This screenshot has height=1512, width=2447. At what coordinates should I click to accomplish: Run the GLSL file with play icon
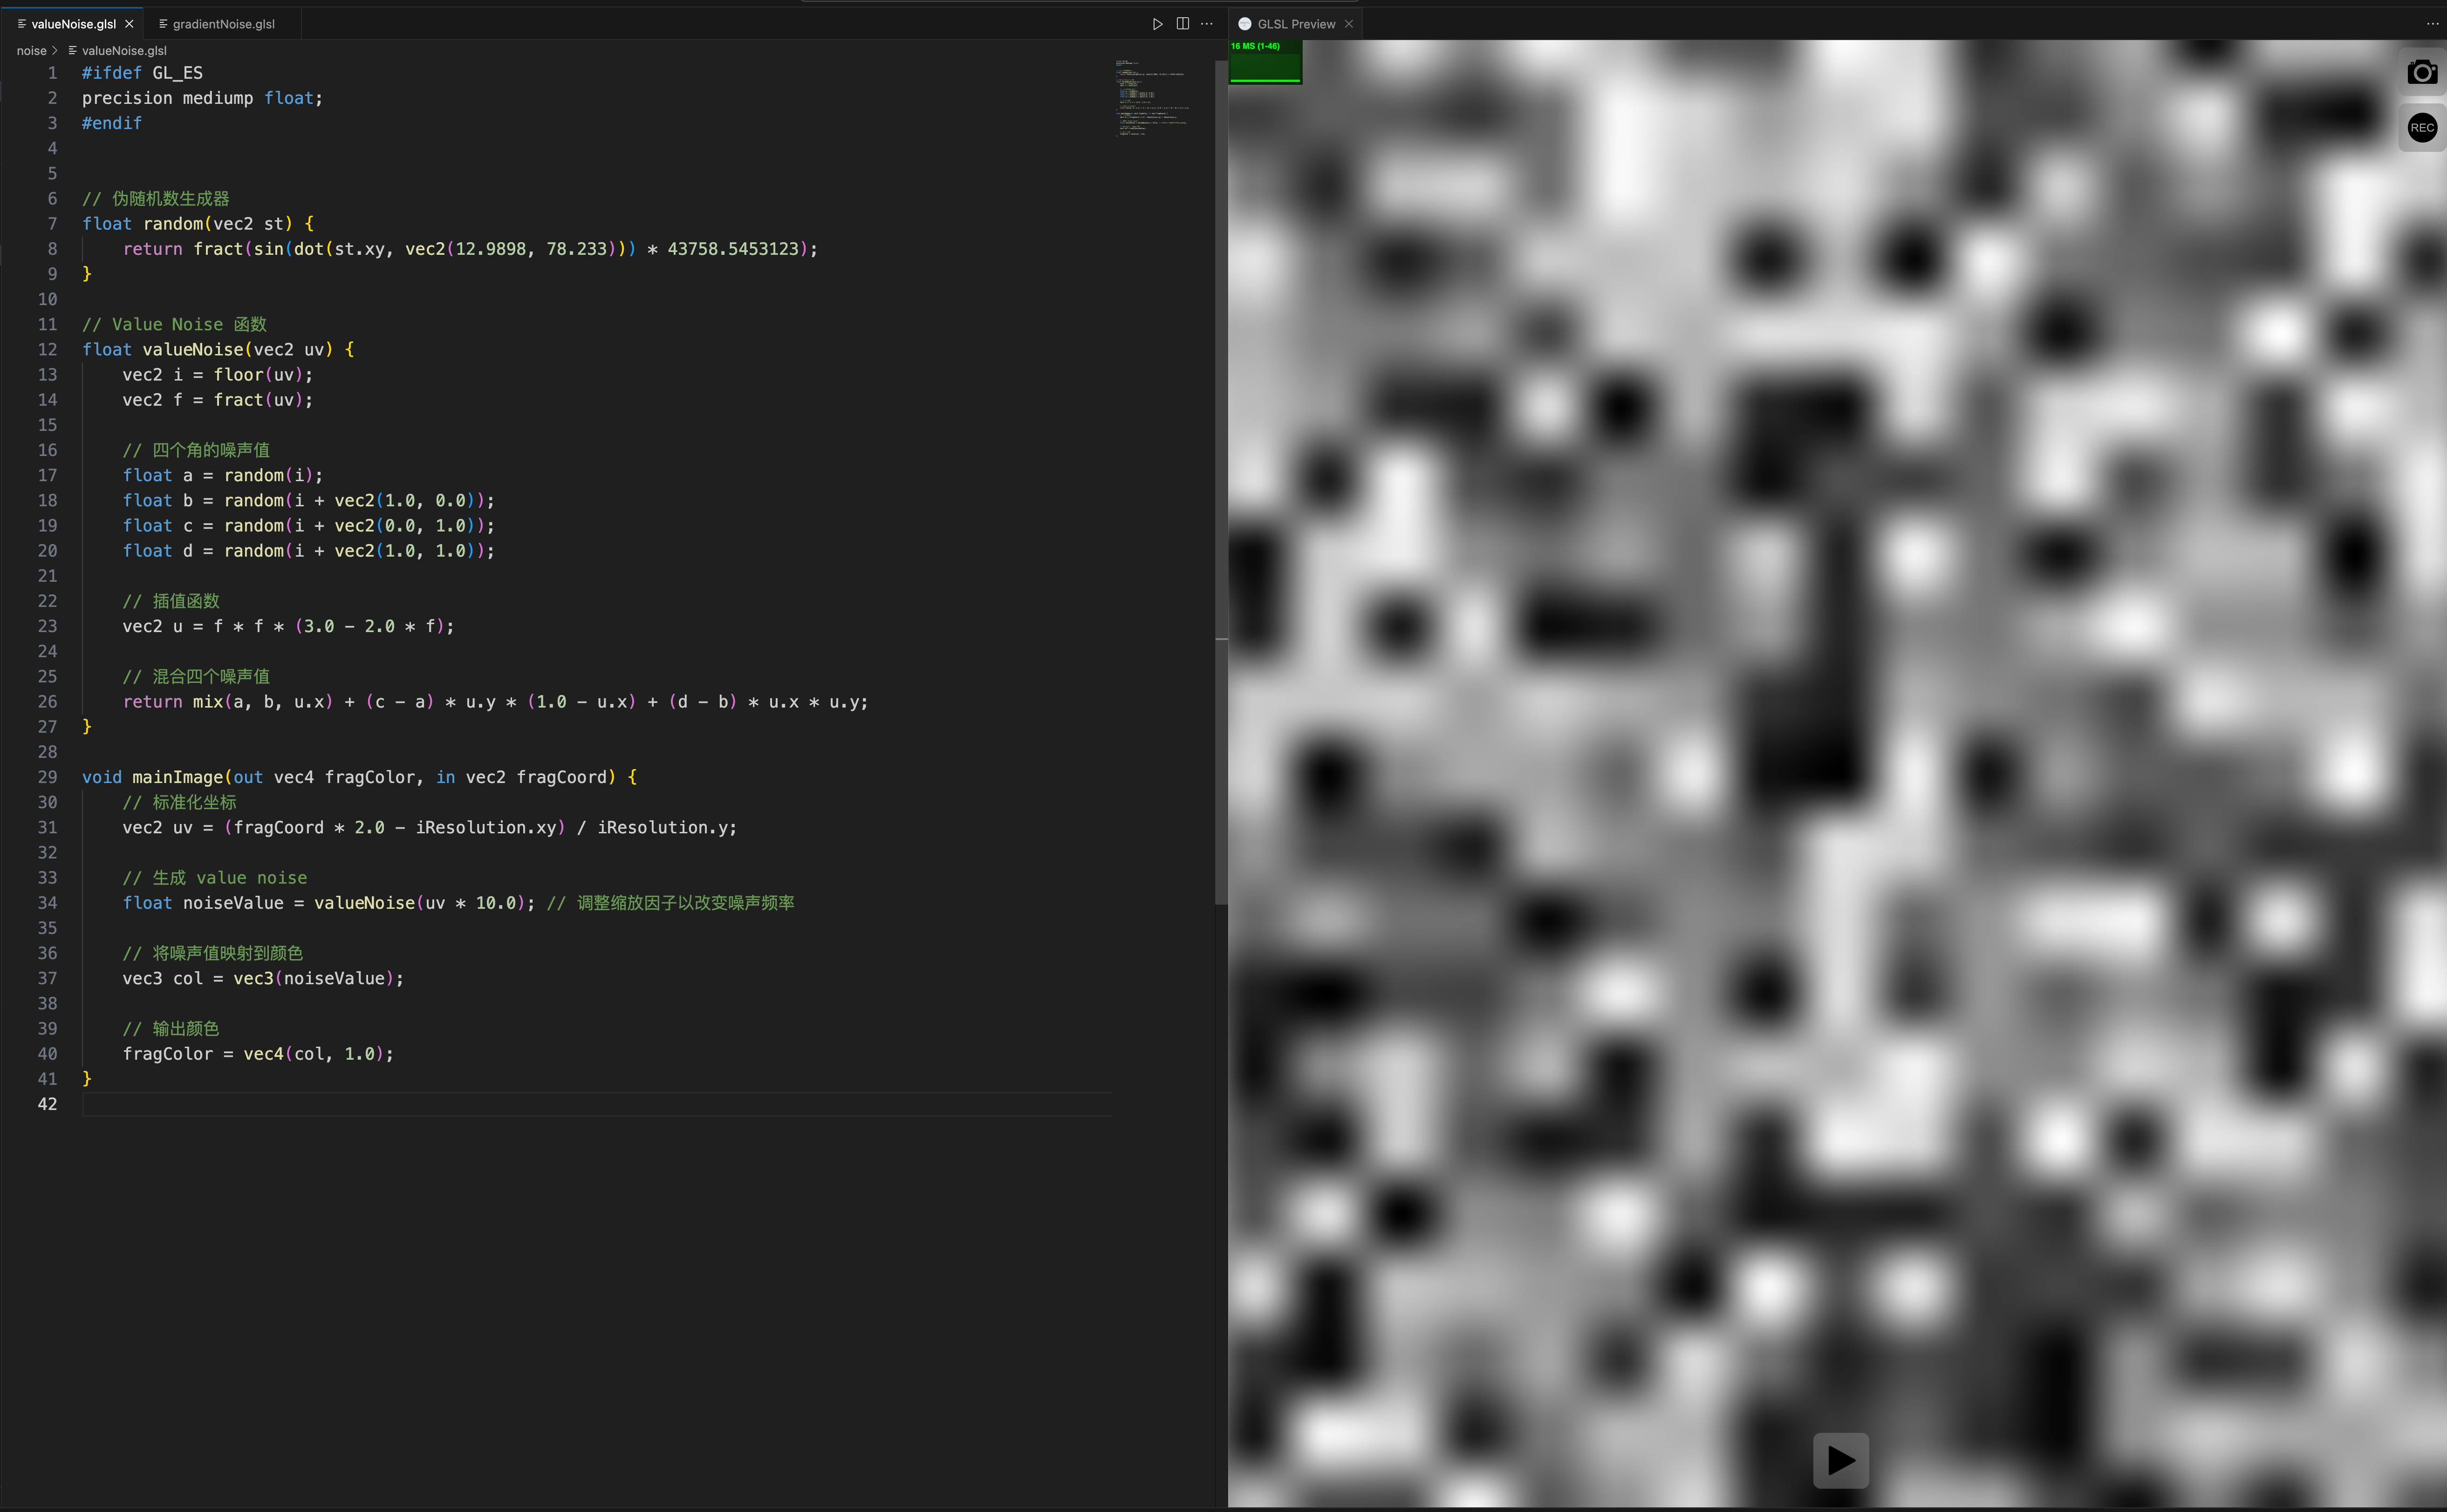pyautogui.click(x=1157, y=24)
